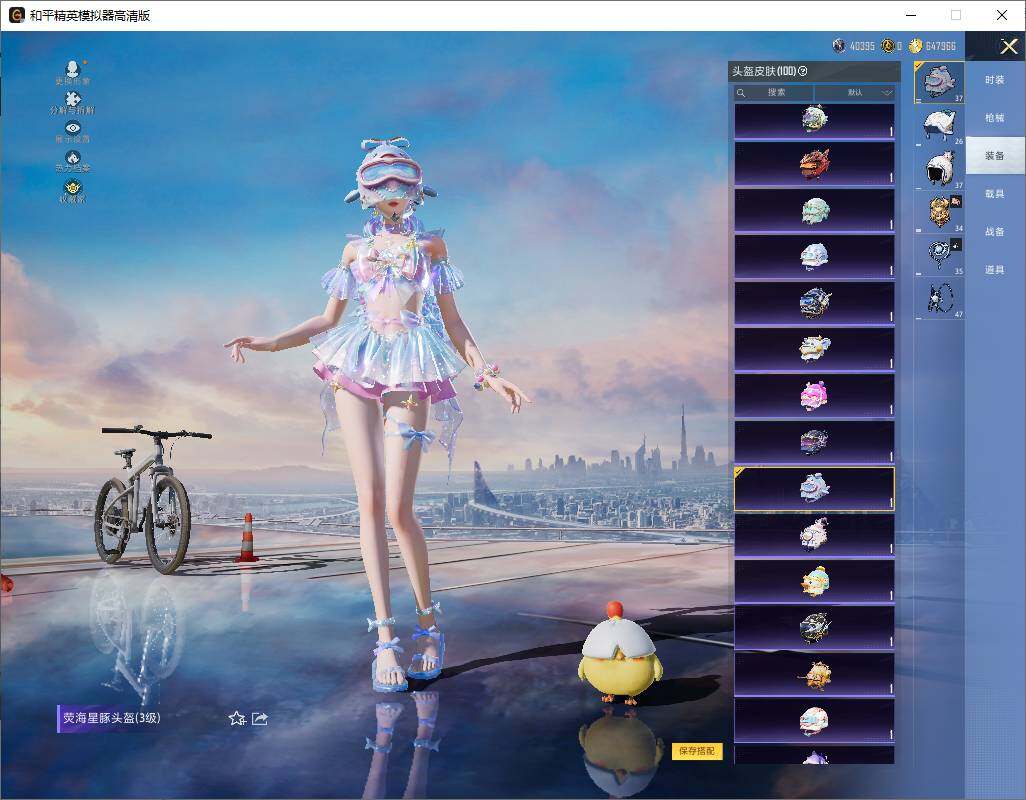1026x800 pixels.
Task: Select the equipped helmet category thumbnail numbered 37
Action: point(939,82)
